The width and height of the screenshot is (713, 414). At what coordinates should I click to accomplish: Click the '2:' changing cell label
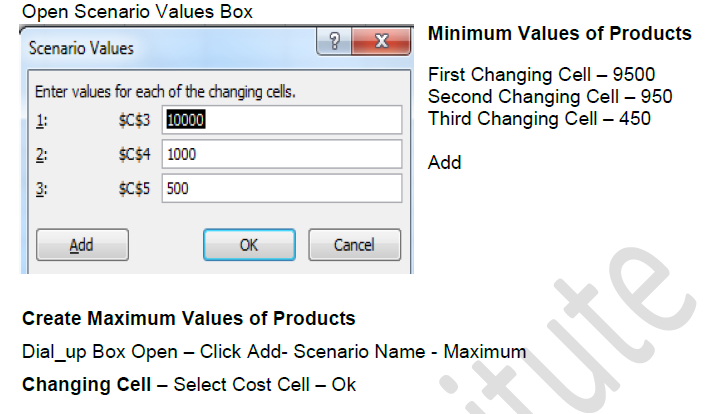tap(41, 155)
